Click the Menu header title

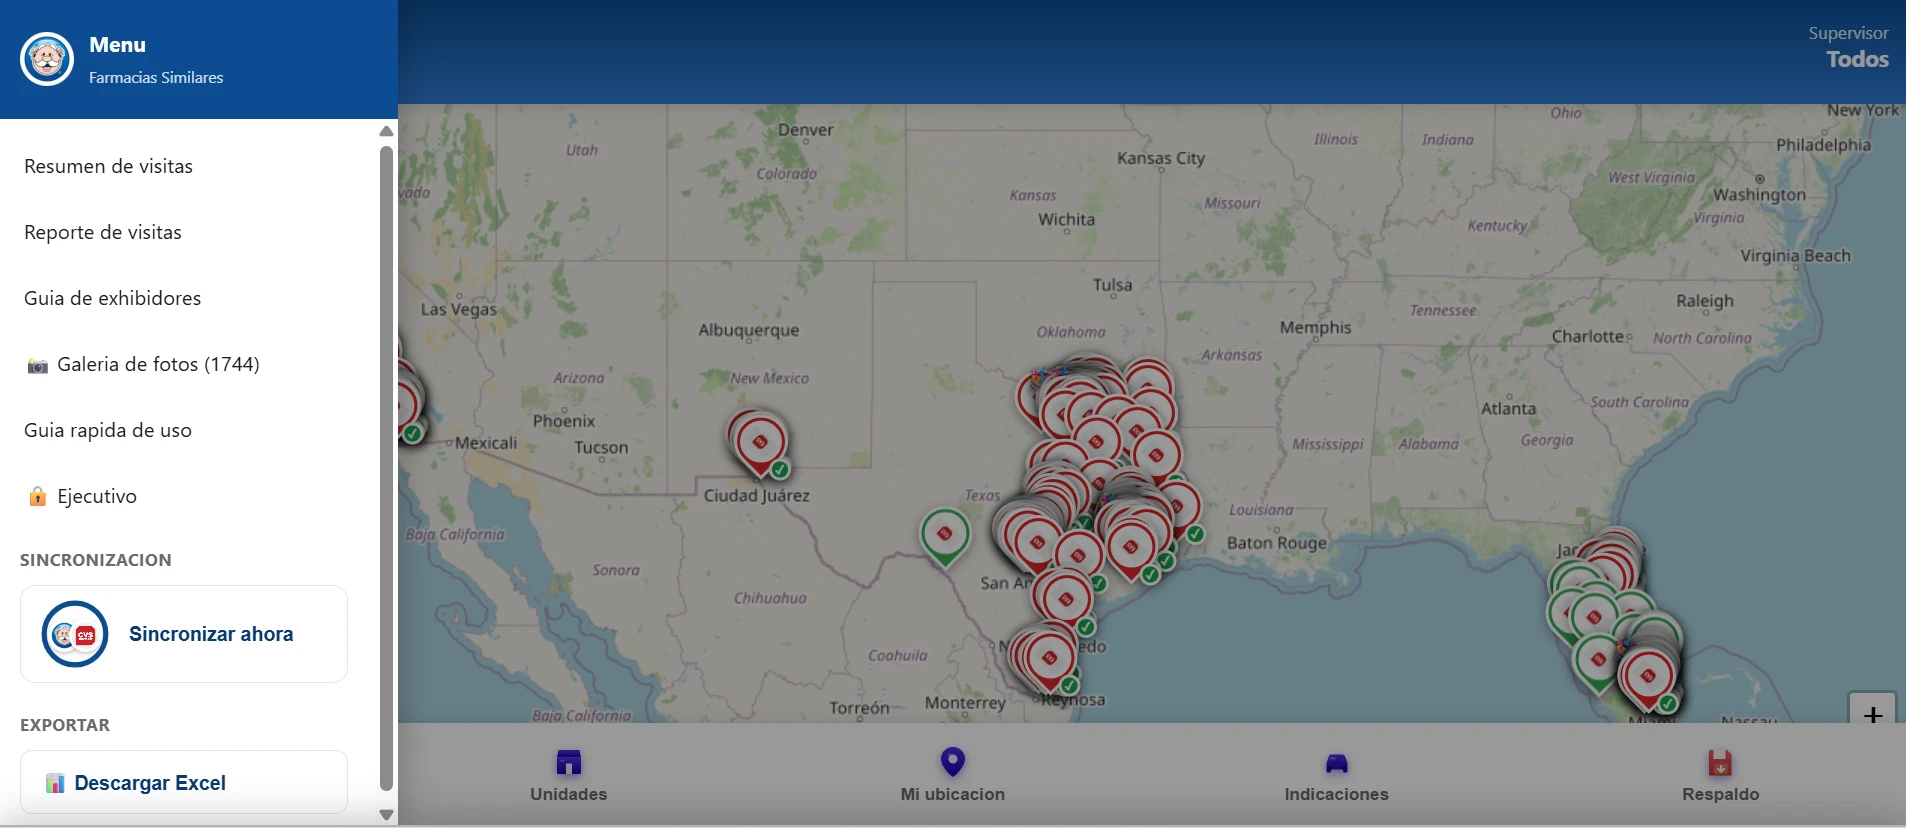117,45
